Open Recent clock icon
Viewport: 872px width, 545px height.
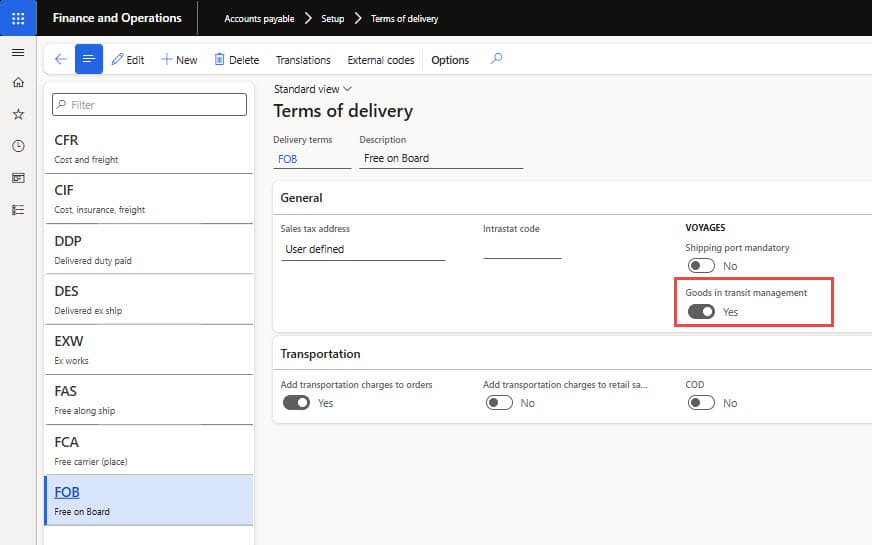tap(18, 146)
